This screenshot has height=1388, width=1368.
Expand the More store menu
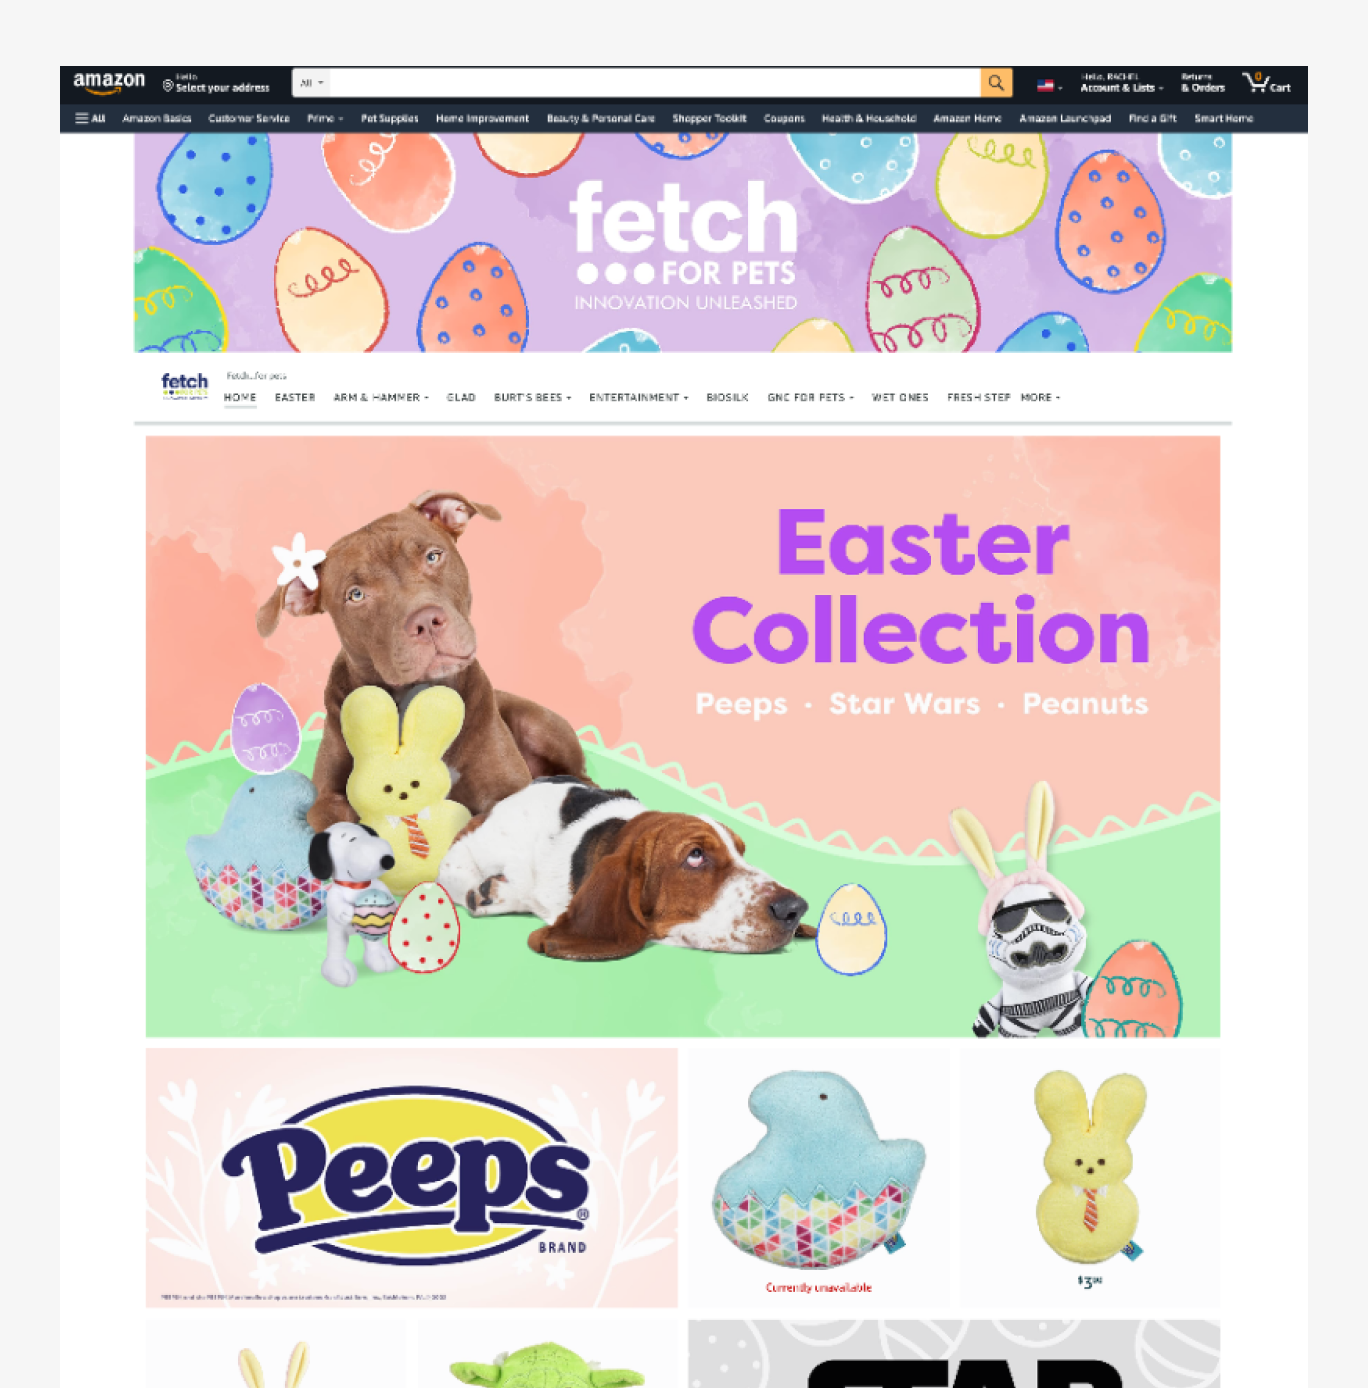pyautogui.click(x=1040, y=397)
